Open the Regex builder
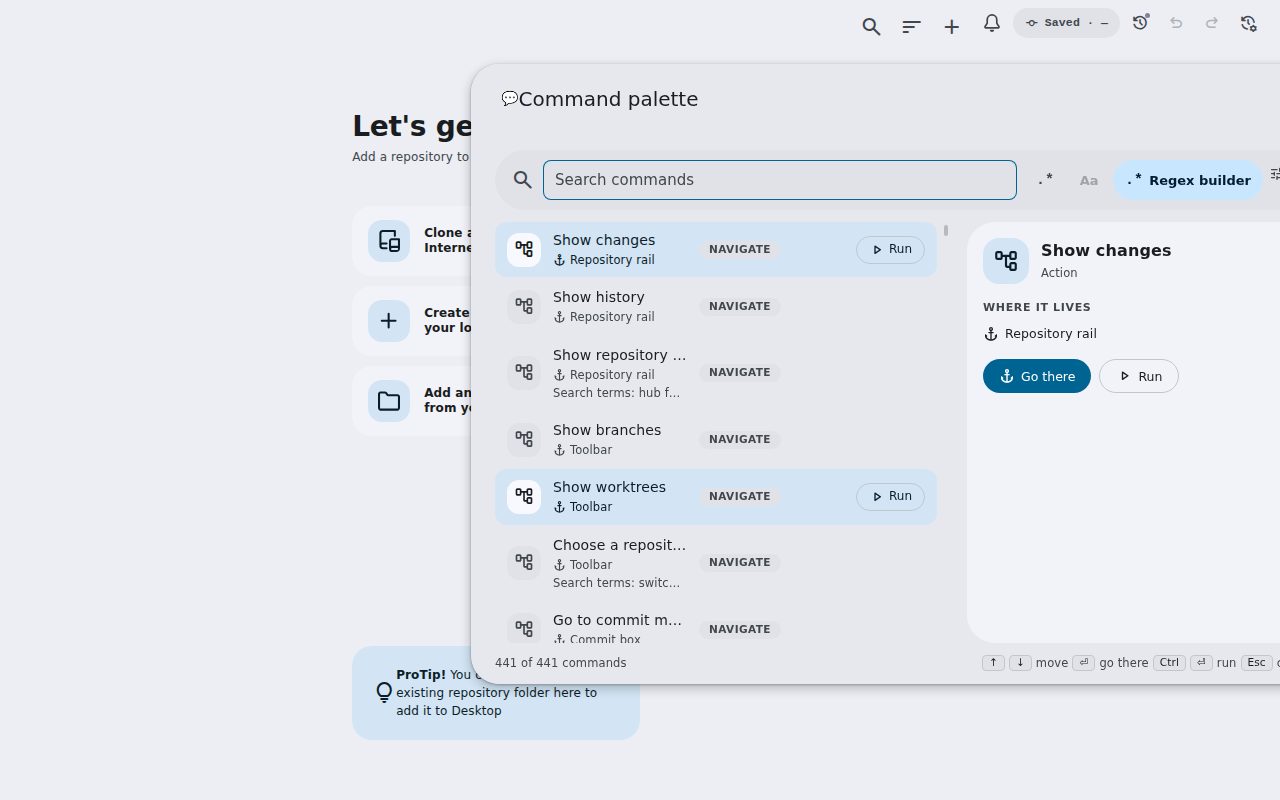 1188,180
